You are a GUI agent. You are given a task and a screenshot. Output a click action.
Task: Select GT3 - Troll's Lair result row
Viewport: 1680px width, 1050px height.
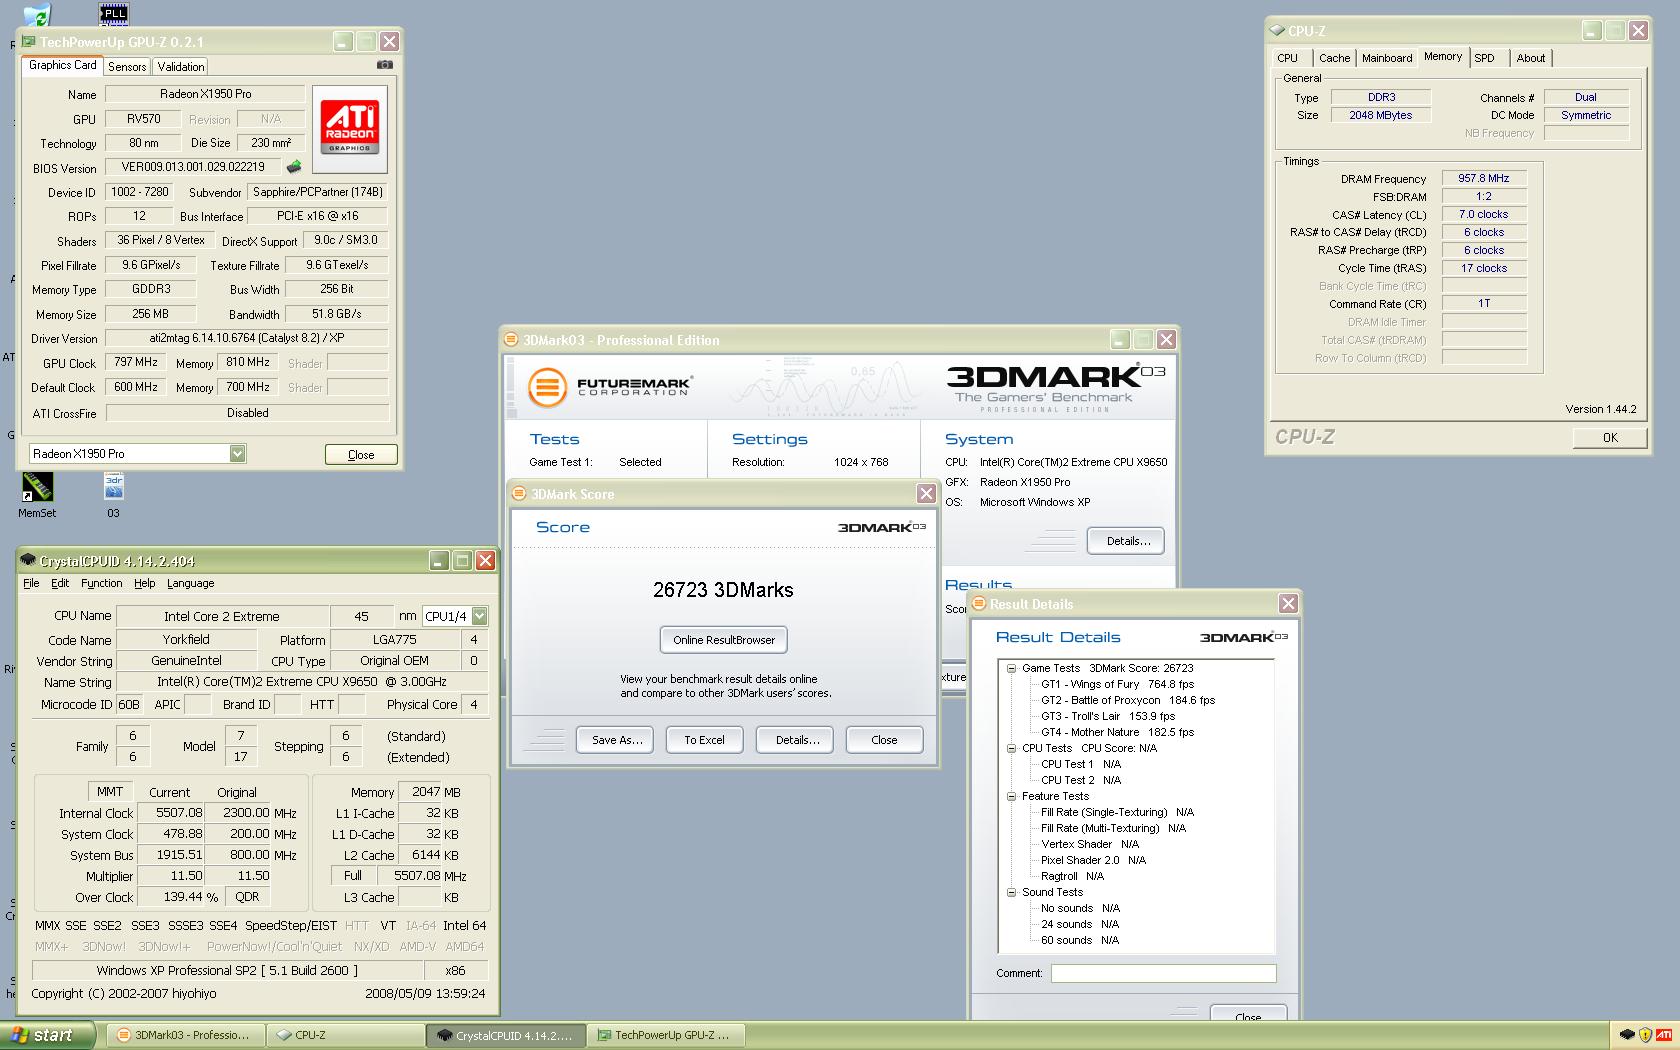(1108, 716)
